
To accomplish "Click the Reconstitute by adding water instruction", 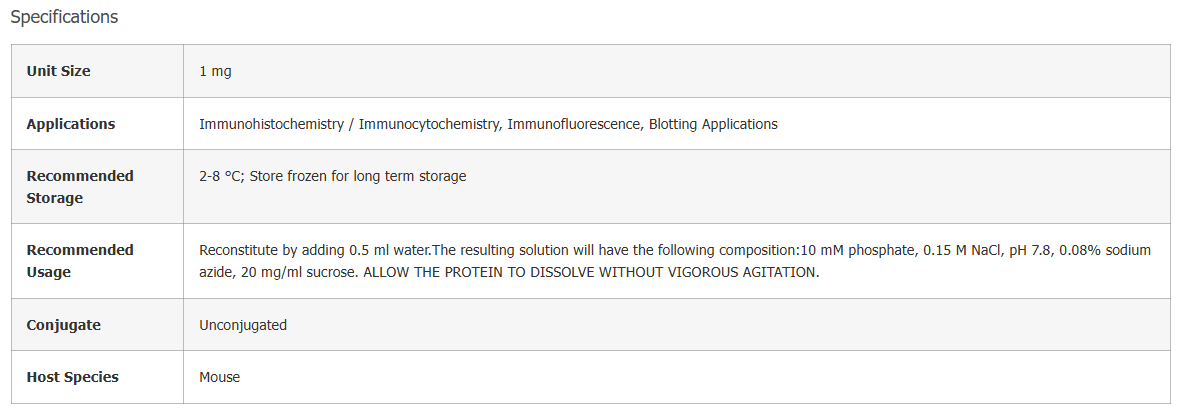I will [x=315, y=250].
